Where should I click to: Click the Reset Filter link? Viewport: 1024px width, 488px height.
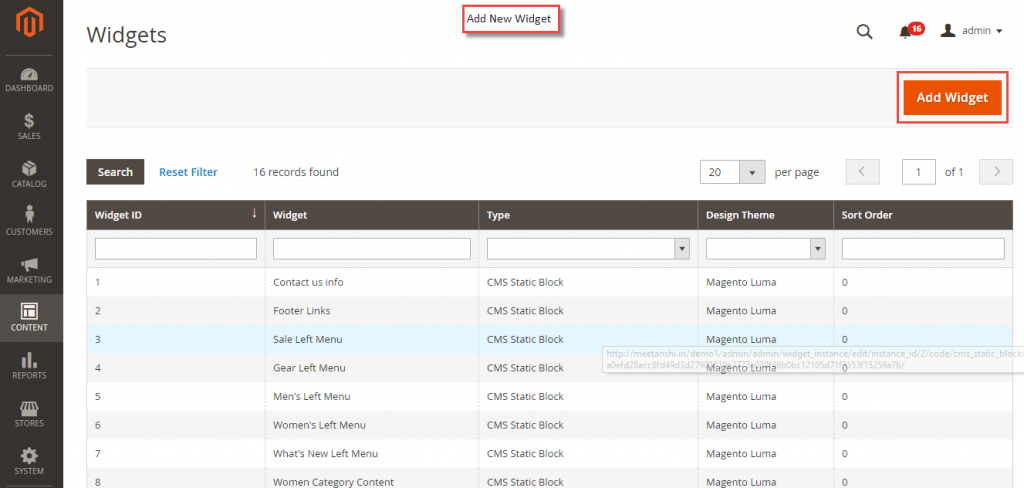(x=188, y=172)
